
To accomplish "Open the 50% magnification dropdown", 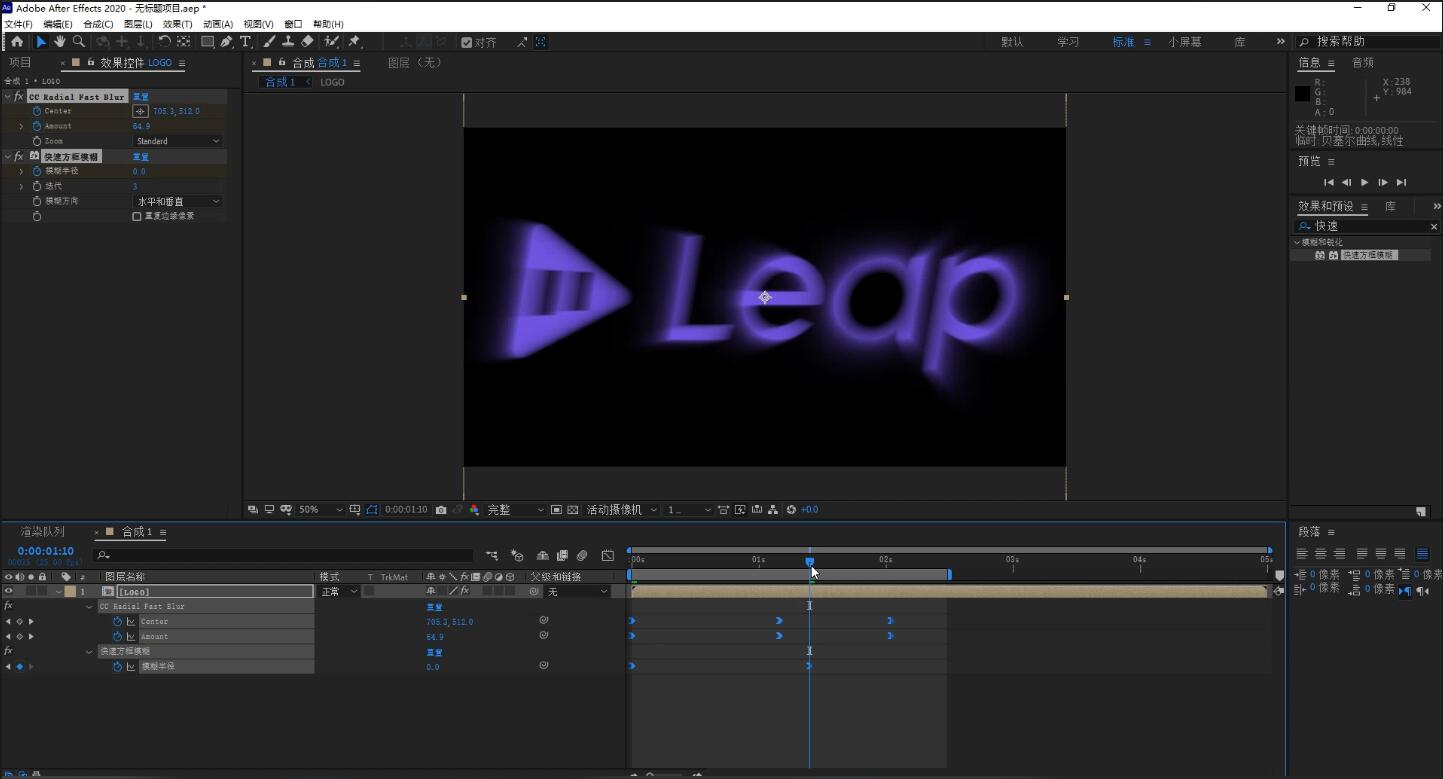I will pyautogui.click(x=320, y=510).
